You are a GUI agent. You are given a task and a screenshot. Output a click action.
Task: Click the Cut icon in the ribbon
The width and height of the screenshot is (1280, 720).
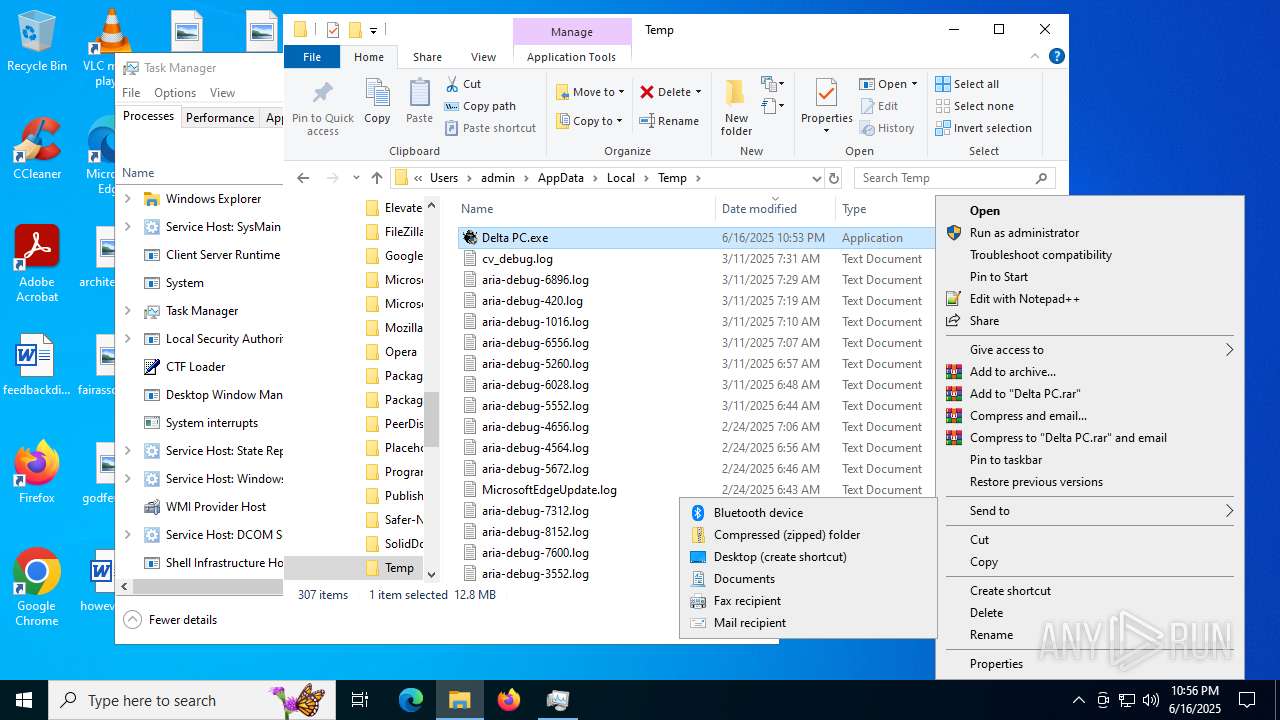pos(452,84)
